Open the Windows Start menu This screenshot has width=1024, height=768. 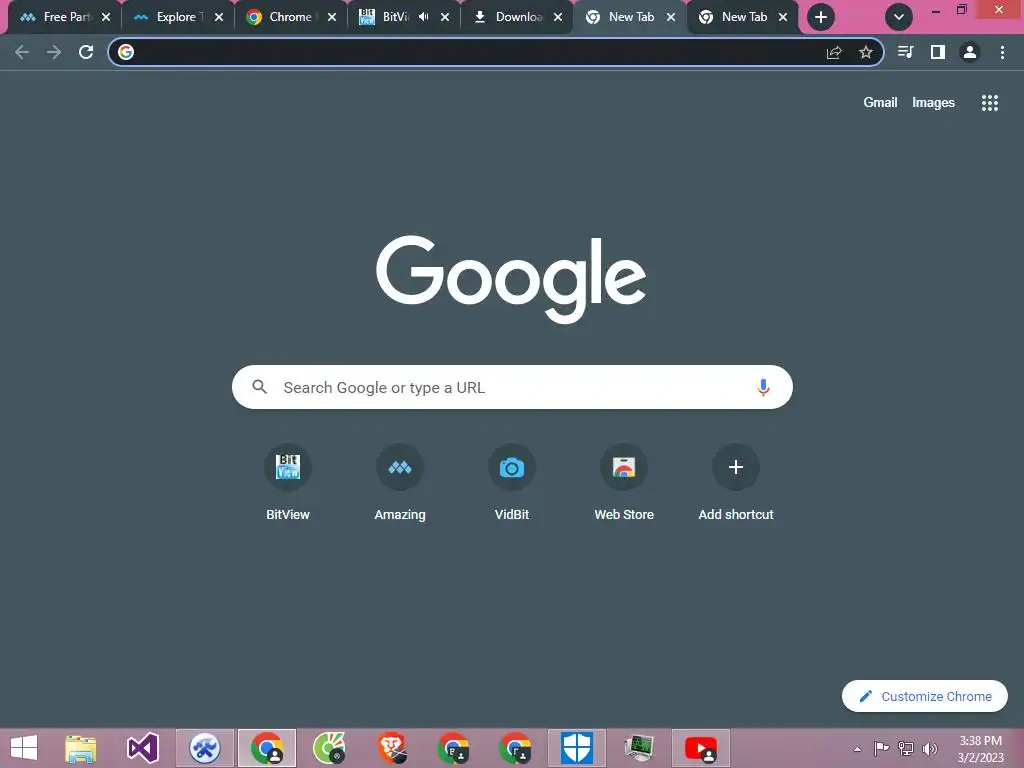[x=24, y=748]
